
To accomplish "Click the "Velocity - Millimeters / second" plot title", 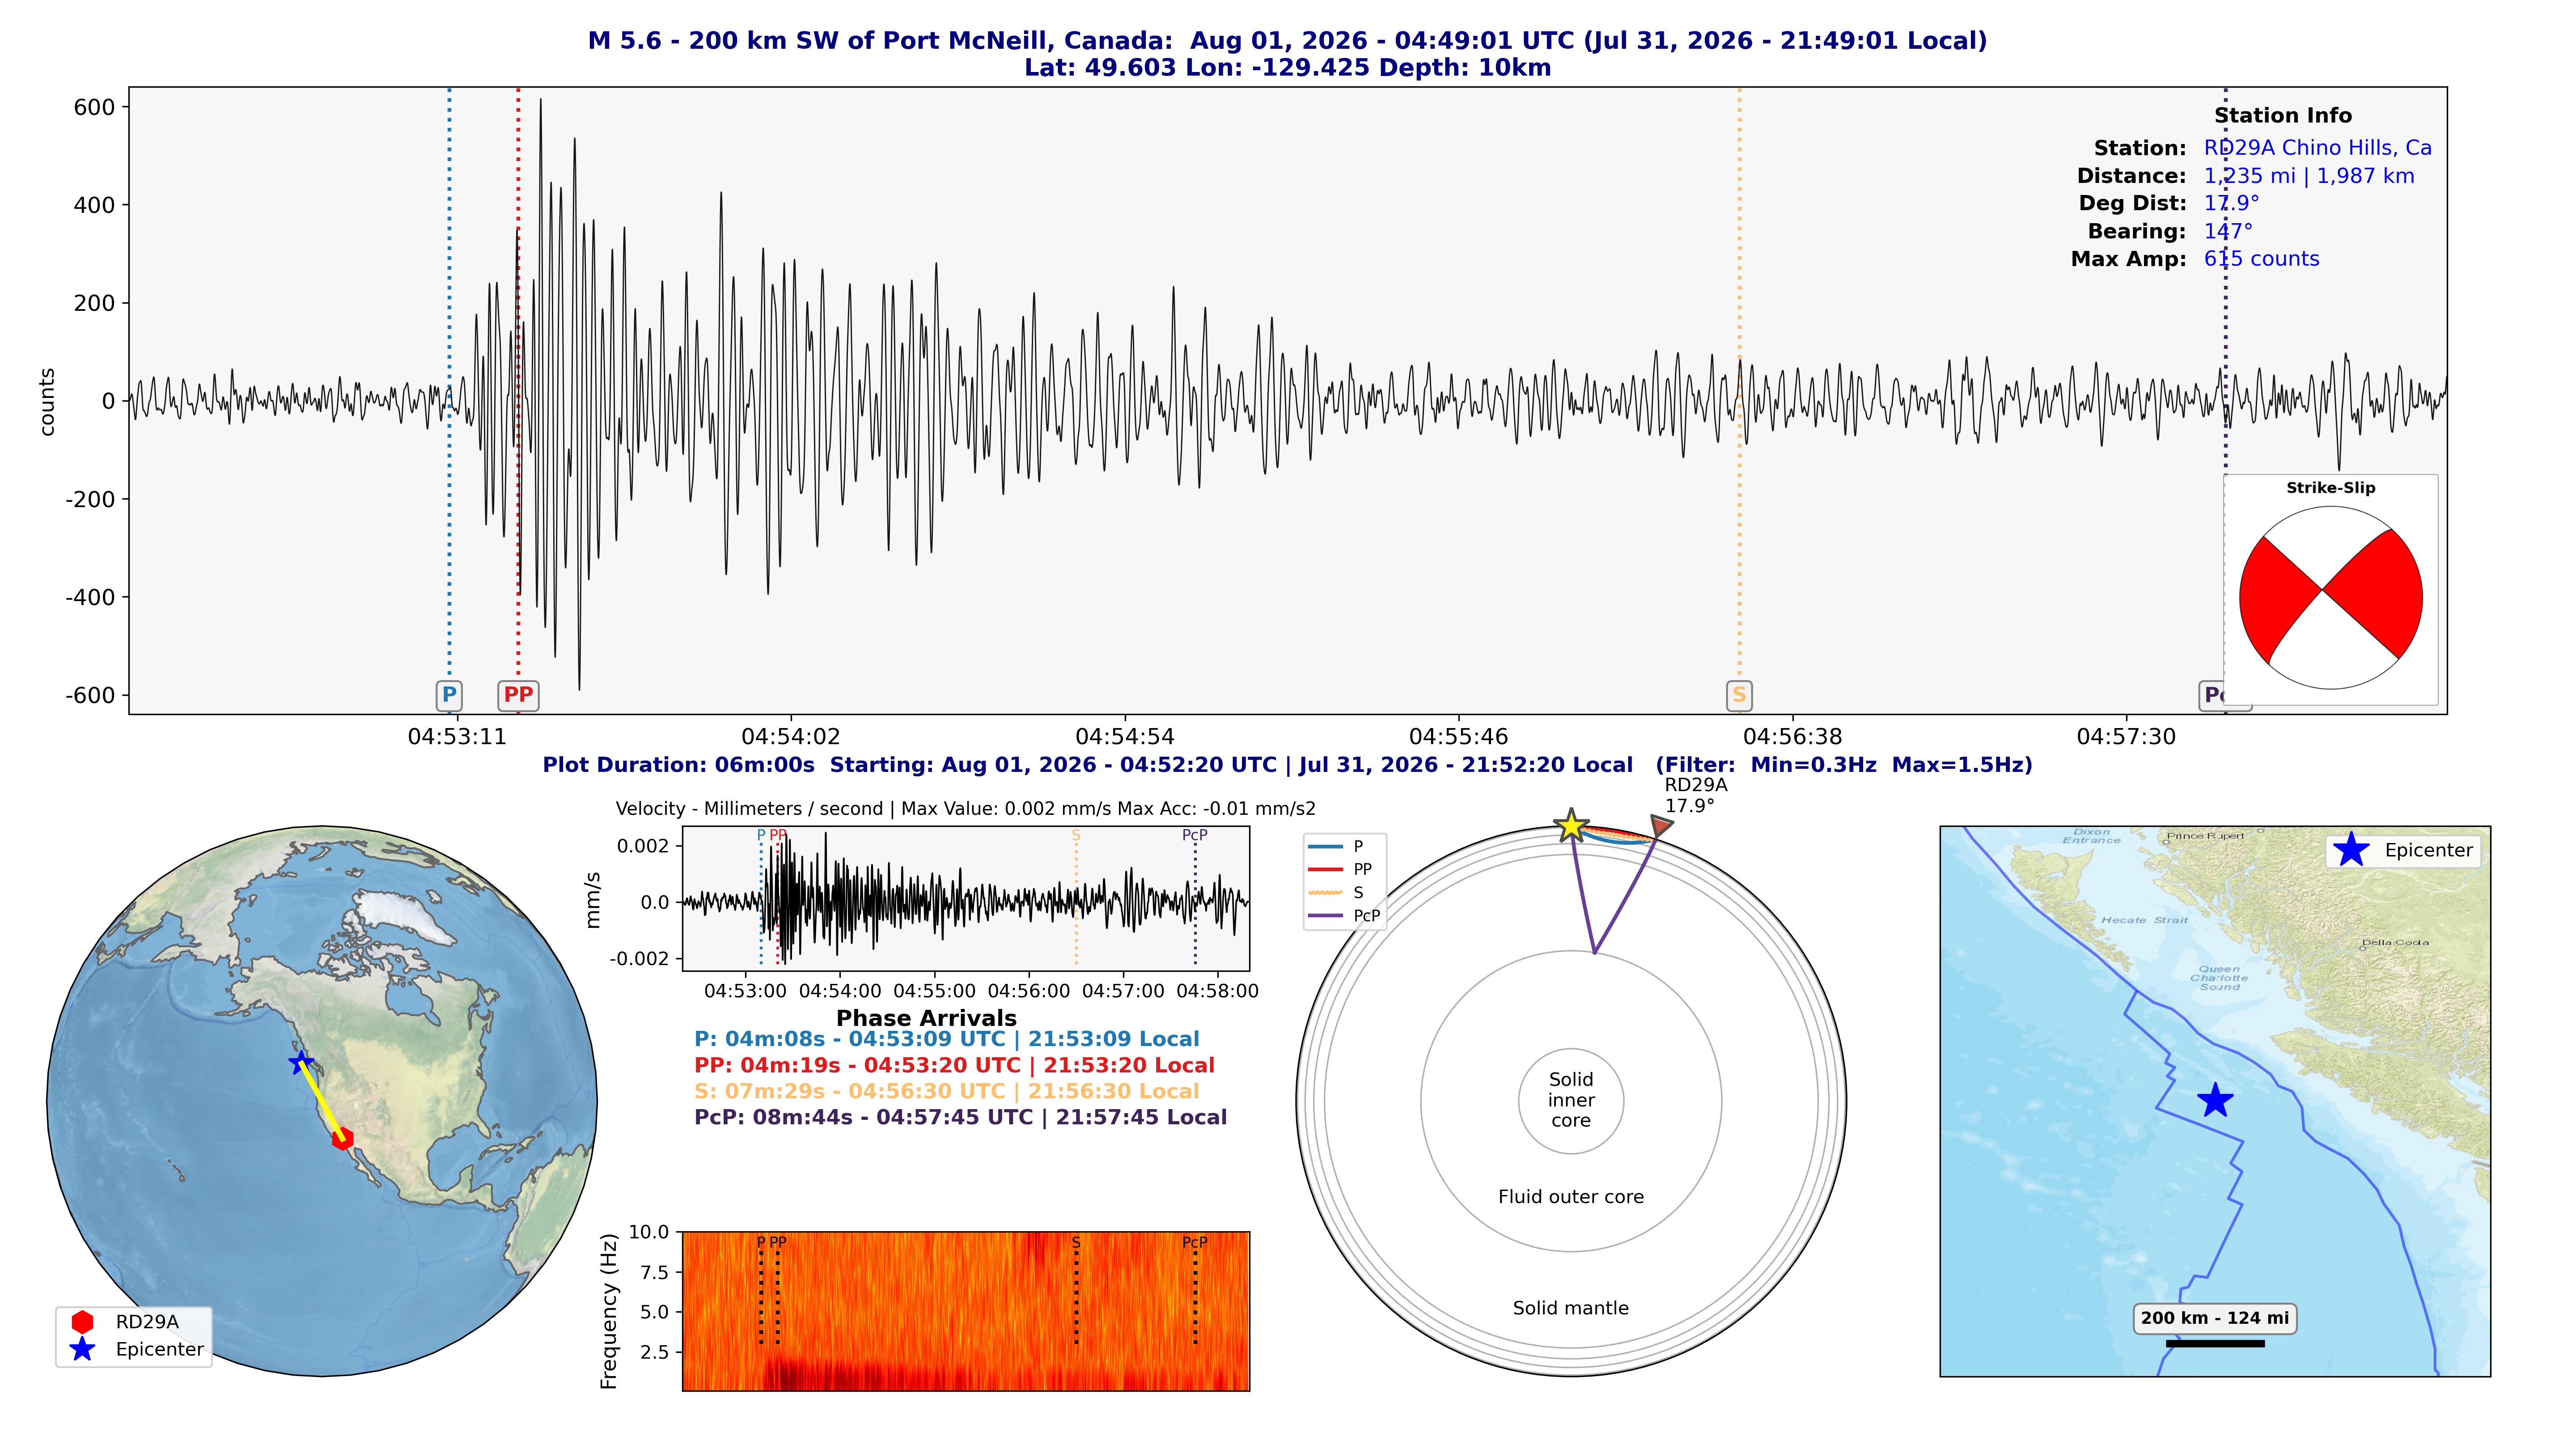I will click(966, 809).
